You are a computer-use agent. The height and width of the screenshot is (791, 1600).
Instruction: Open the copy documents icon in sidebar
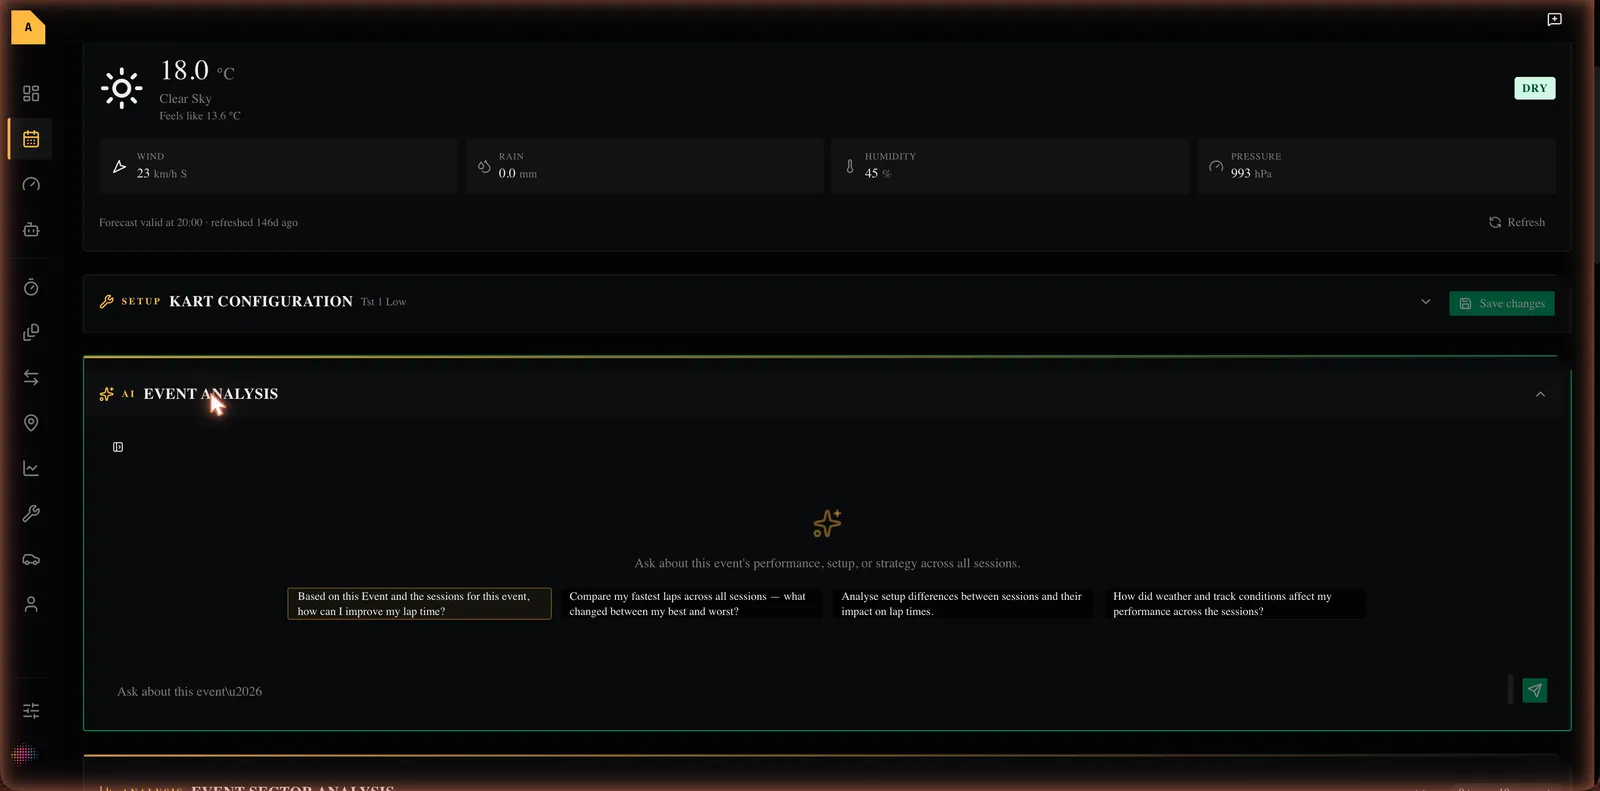coord(31,332)
